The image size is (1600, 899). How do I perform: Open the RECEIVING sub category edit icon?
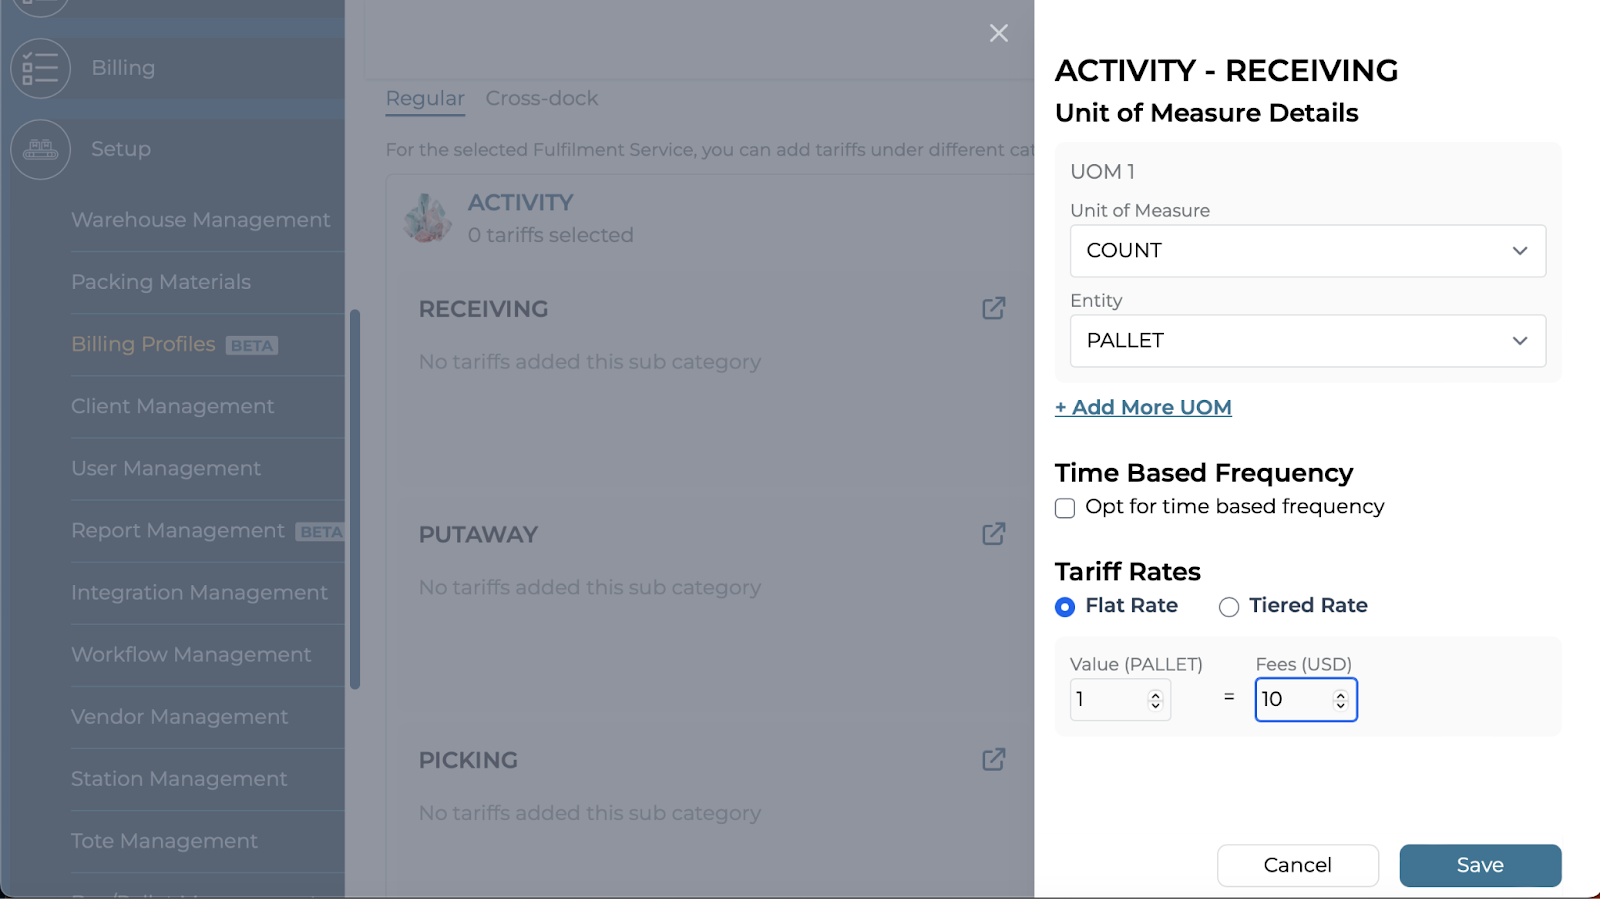[993, 308]
